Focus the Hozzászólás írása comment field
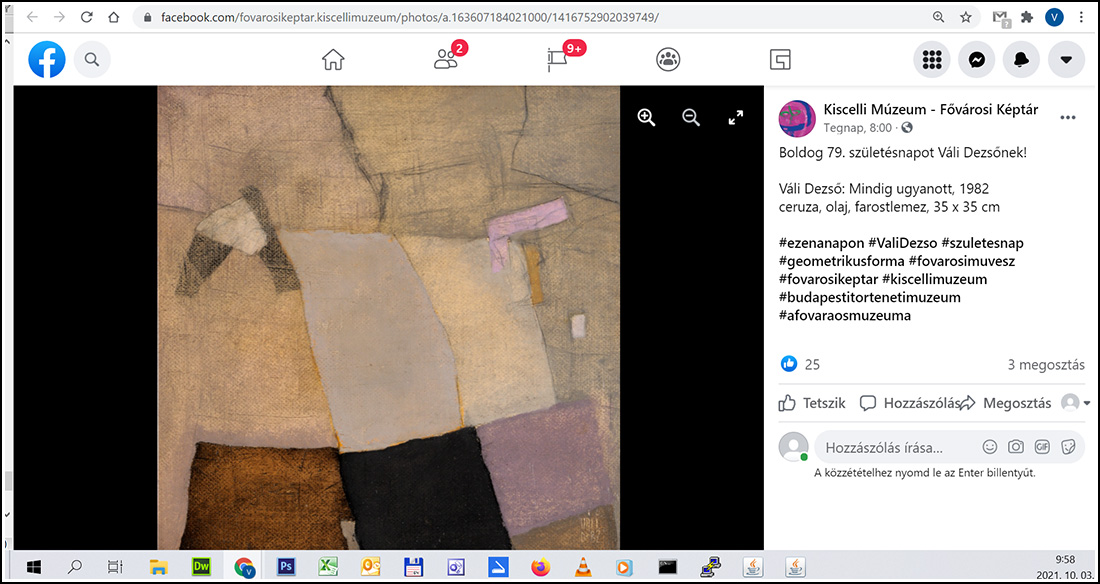The height and width of the screenshot is (584, 1100). tap(950, 447)
